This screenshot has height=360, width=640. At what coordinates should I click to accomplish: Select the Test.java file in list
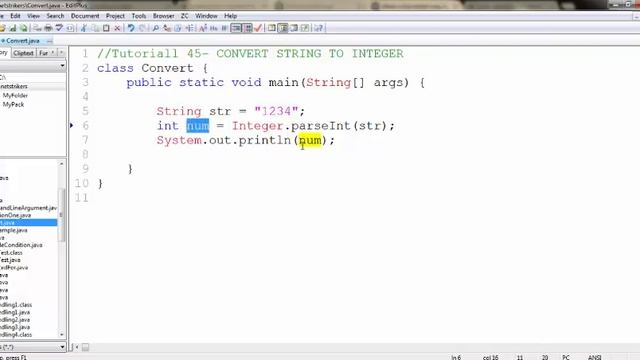click(x=10, y=260)
